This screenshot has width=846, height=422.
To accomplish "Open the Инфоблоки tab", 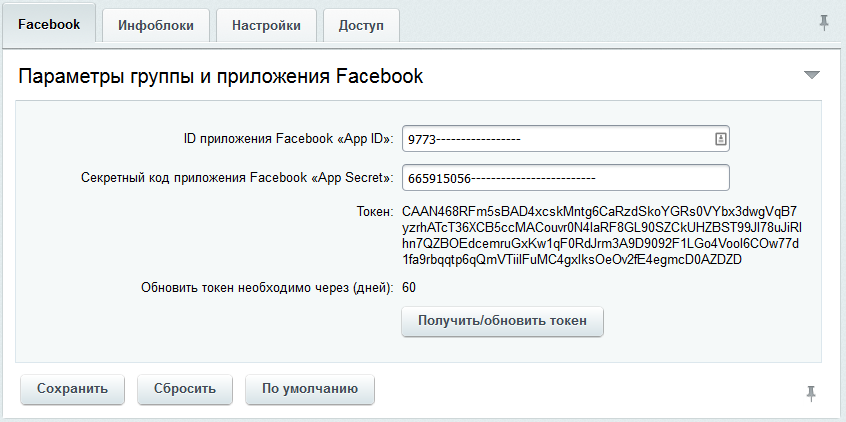I will (x=156, y=25).
